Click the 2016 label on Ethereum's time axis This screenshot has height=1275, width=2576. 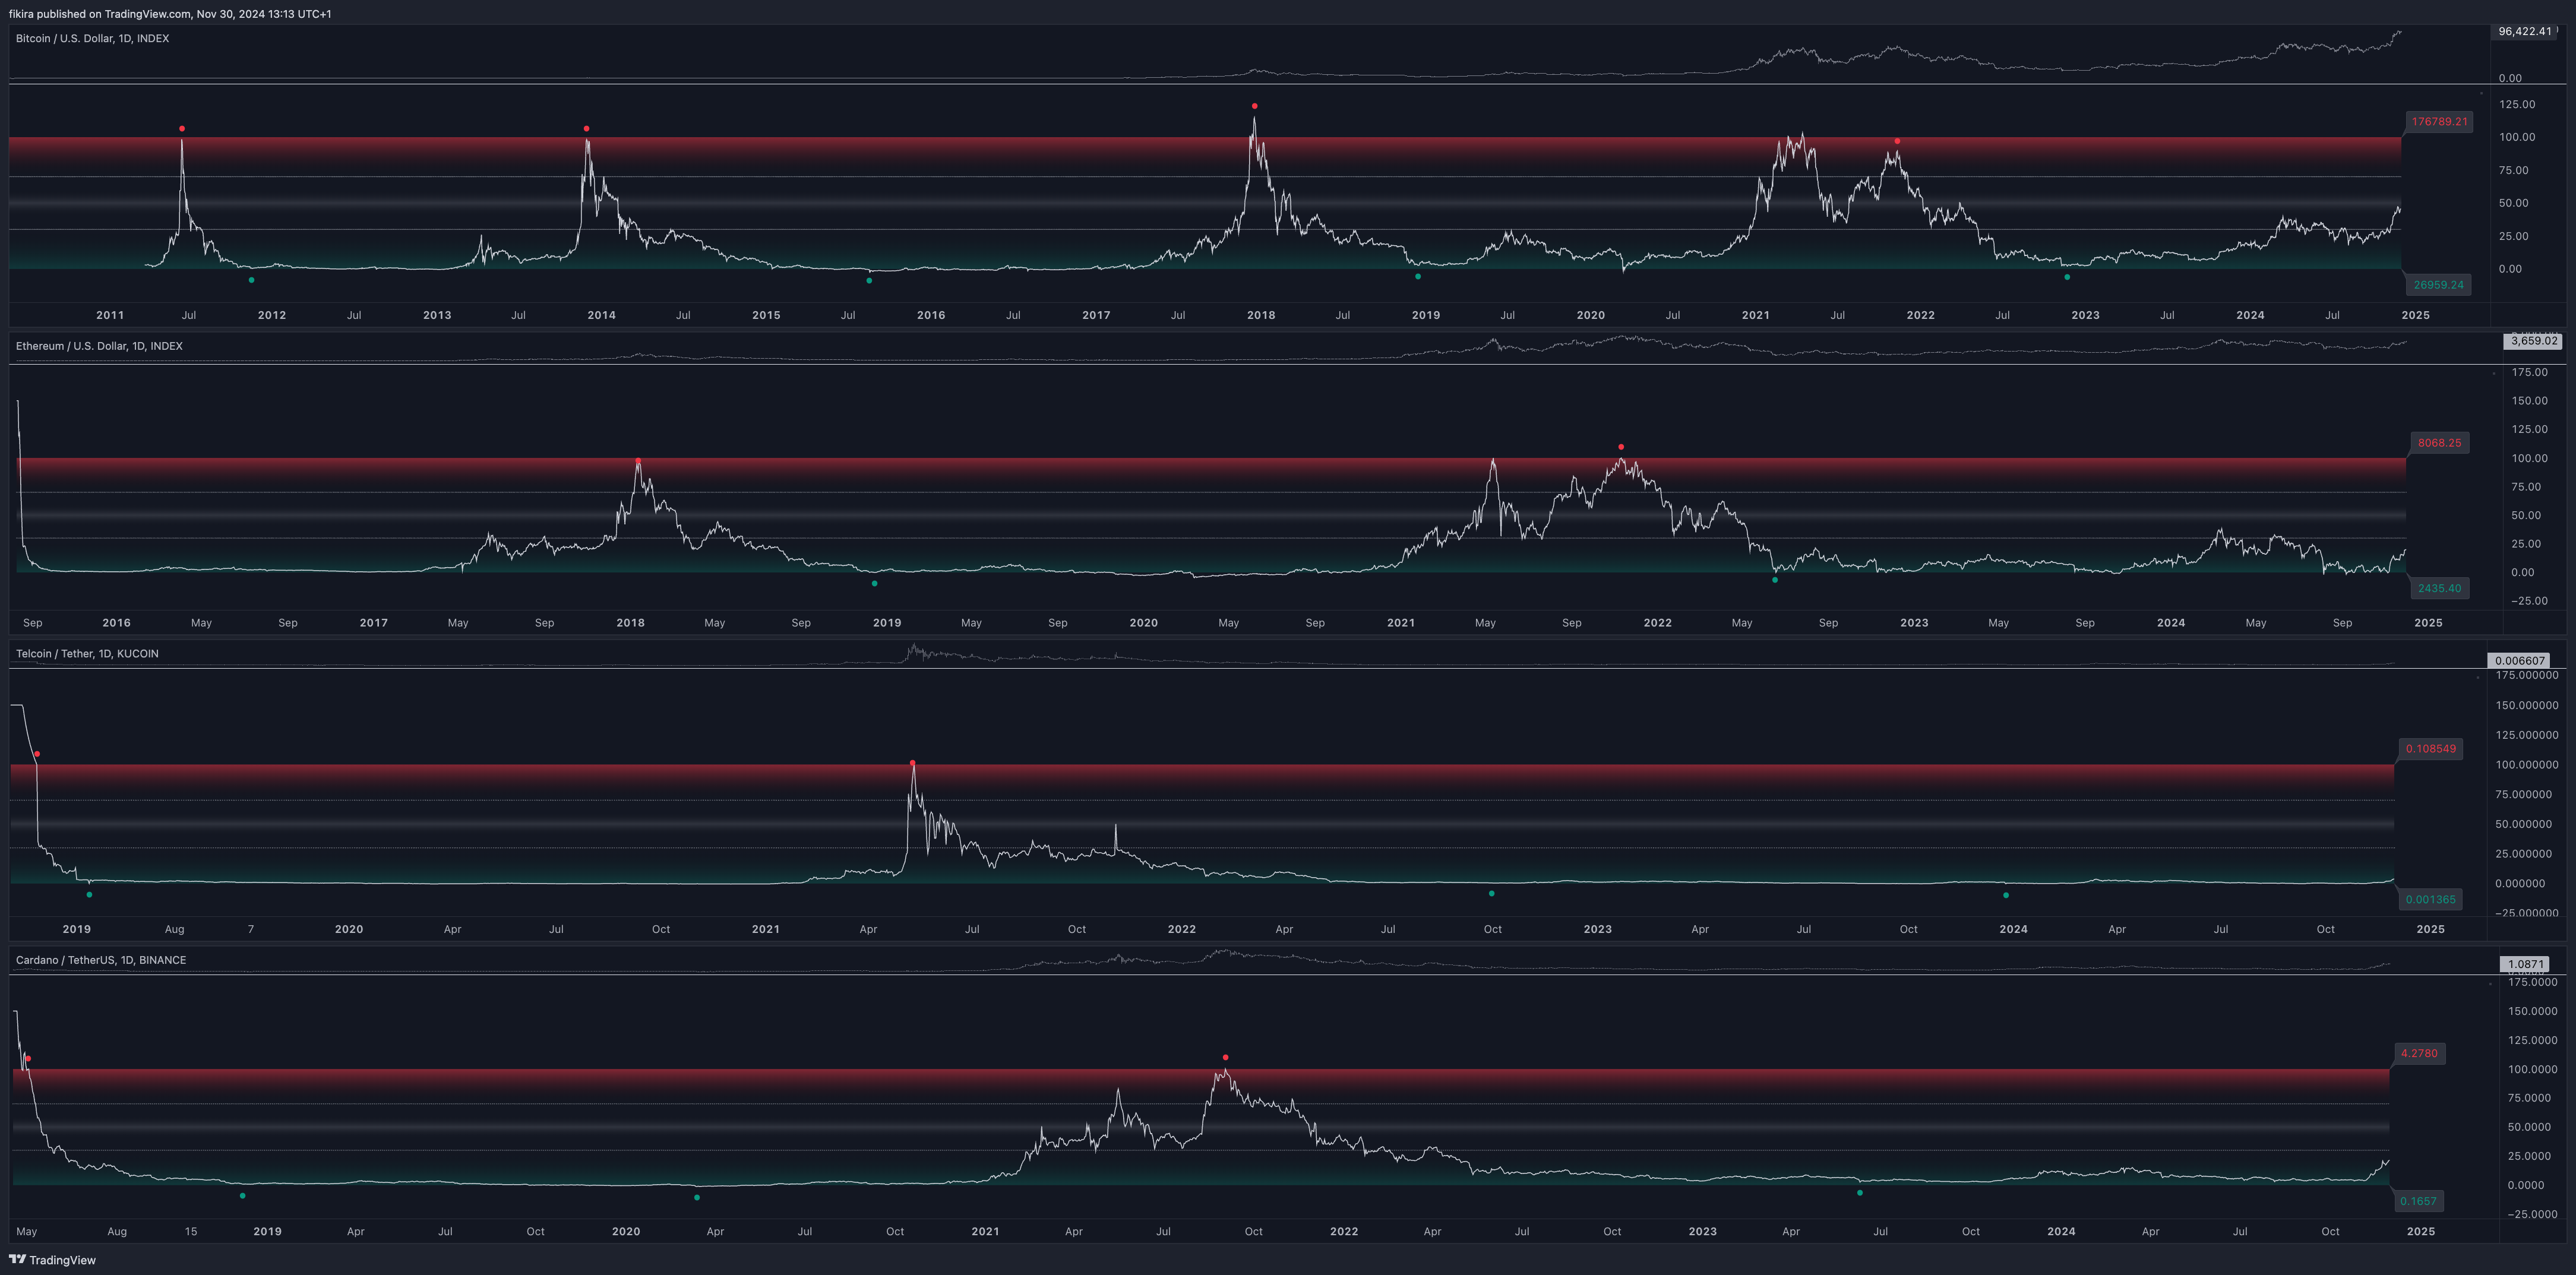(x=116, y=622)
